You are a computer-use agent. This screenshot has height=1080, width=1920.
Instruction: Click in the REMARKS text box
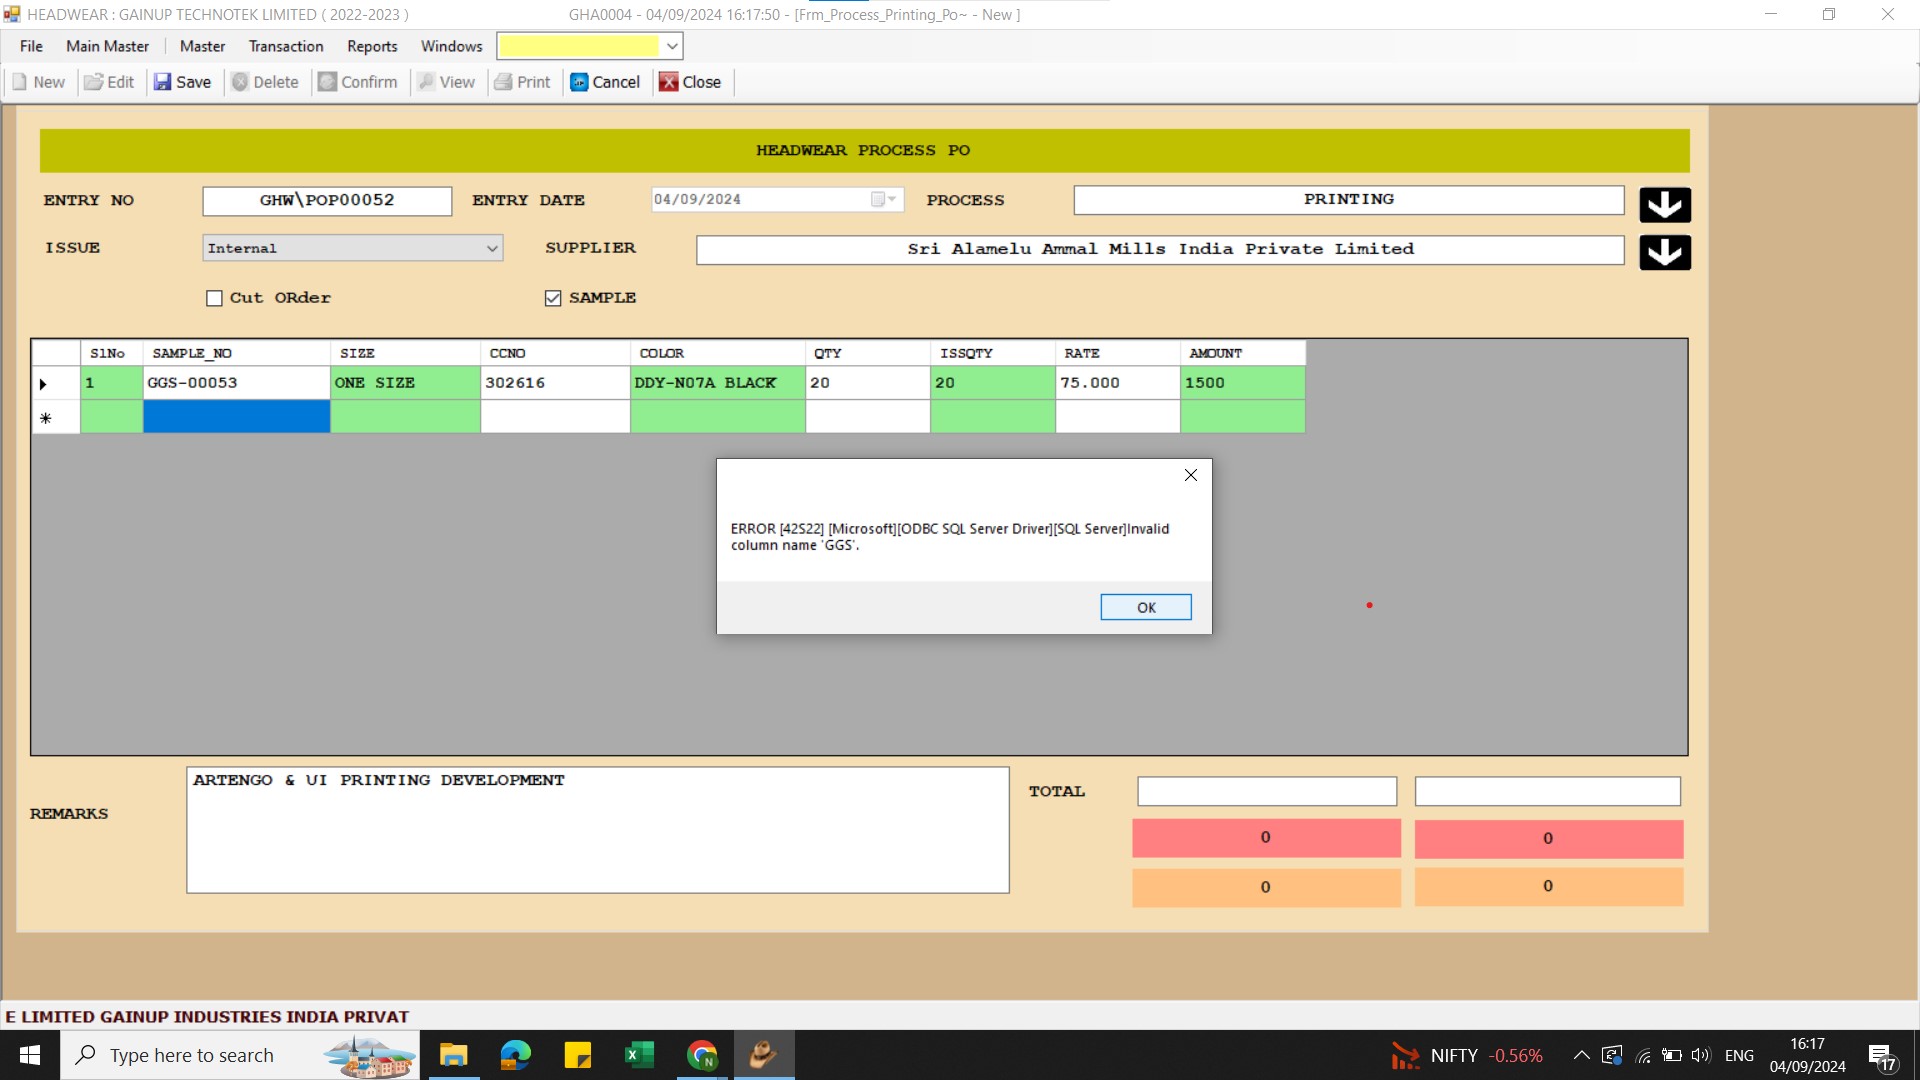click(x=597, y=830)
